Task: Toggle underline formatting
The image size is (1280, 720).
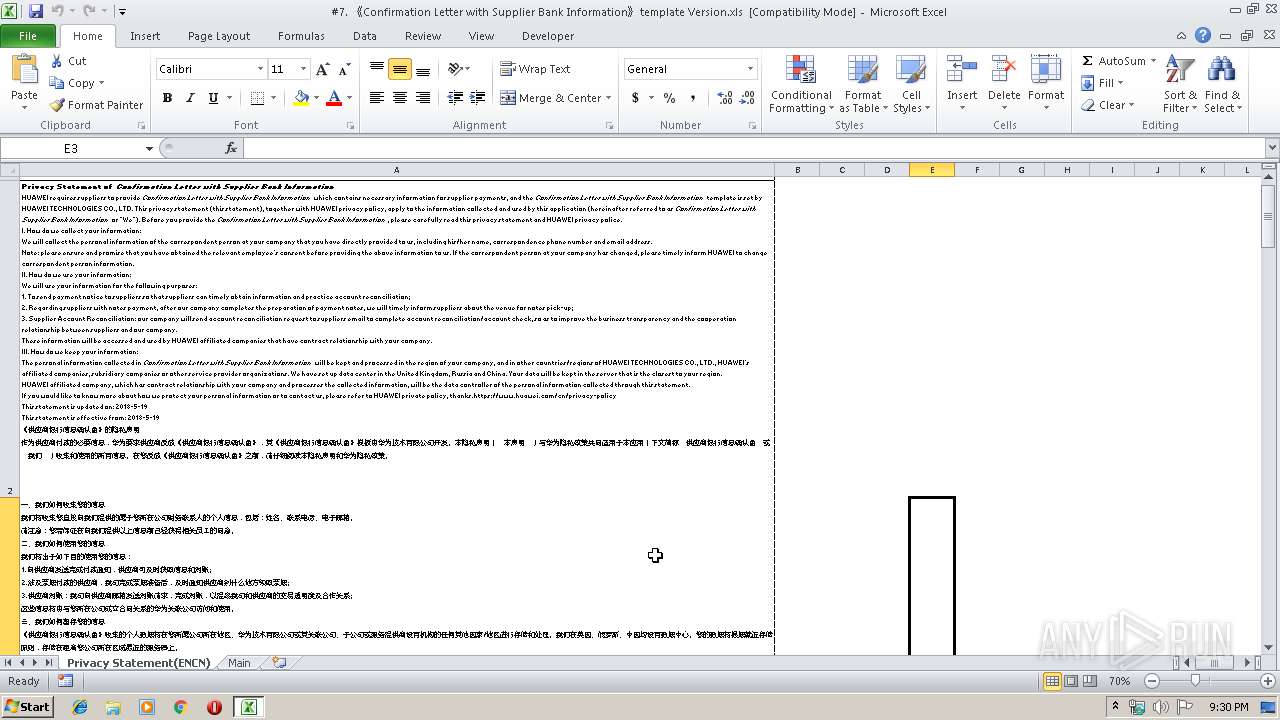Action: [x=213, y=98]
